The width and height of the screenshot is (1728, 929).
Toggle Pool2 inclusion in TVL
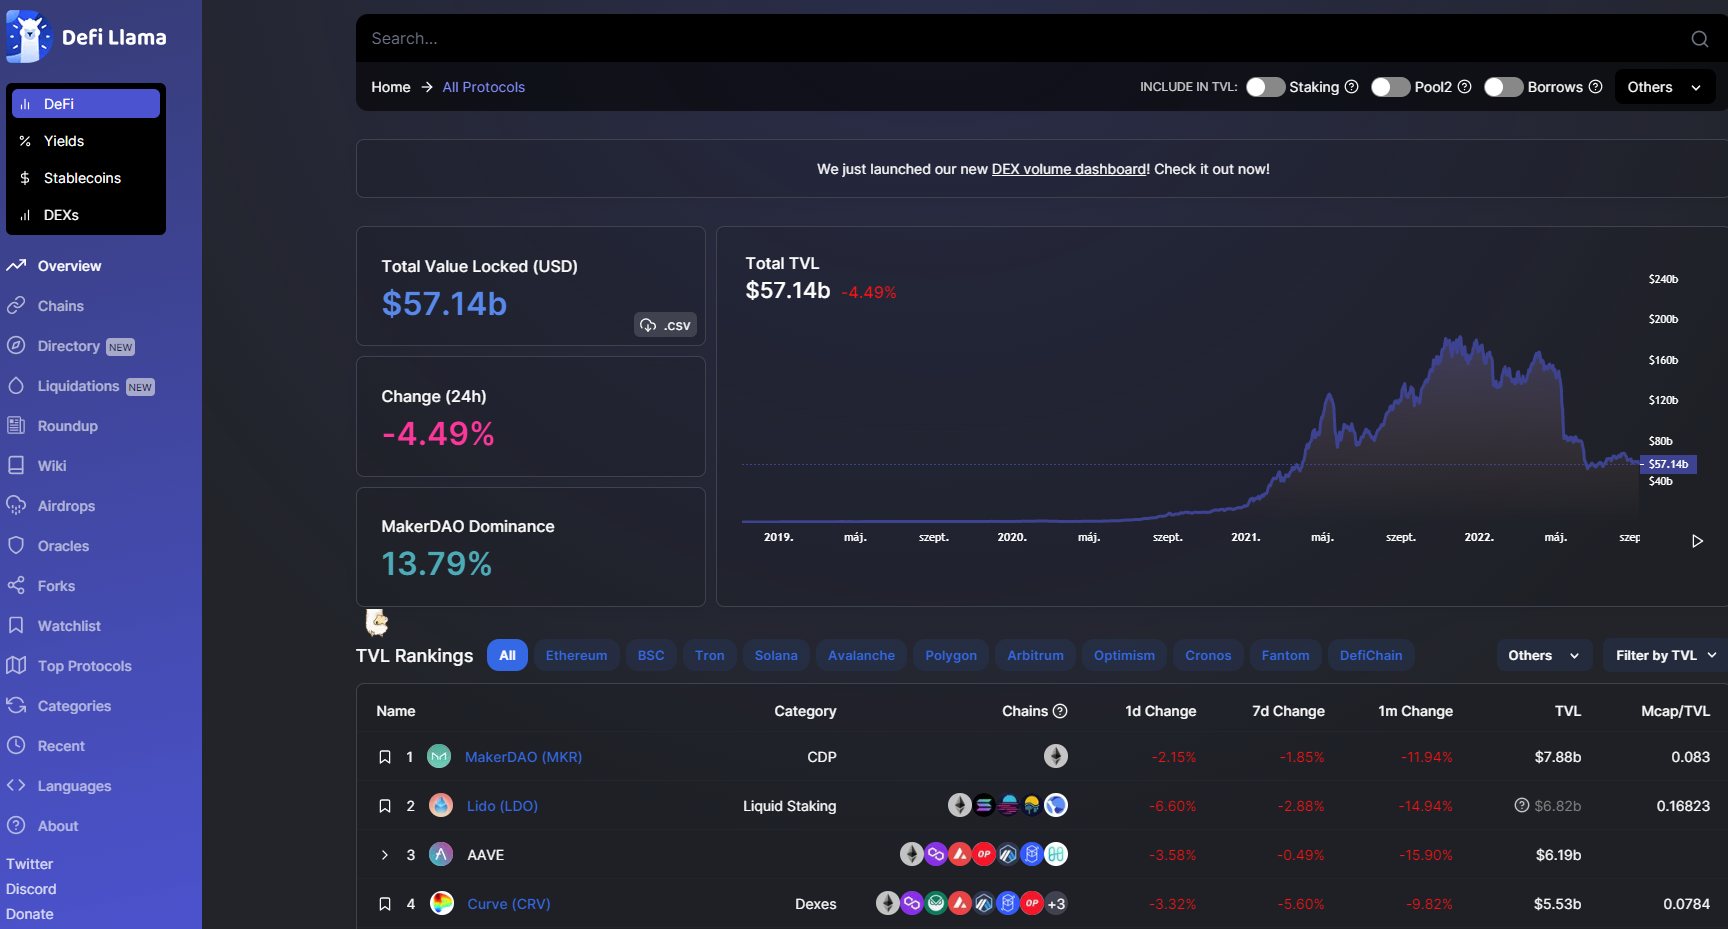tap(1390, 87)
